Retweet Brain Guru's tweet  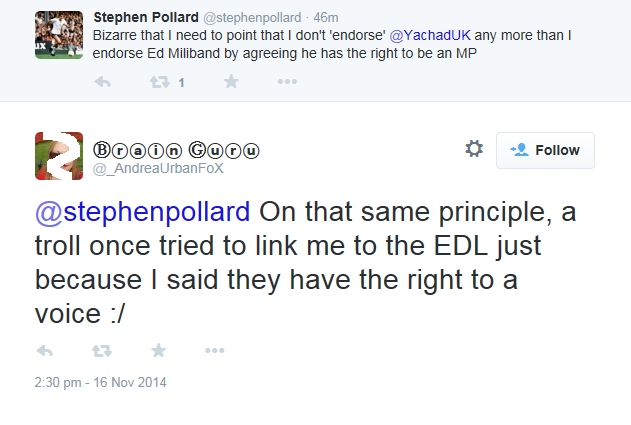click(x=101, y=351)
